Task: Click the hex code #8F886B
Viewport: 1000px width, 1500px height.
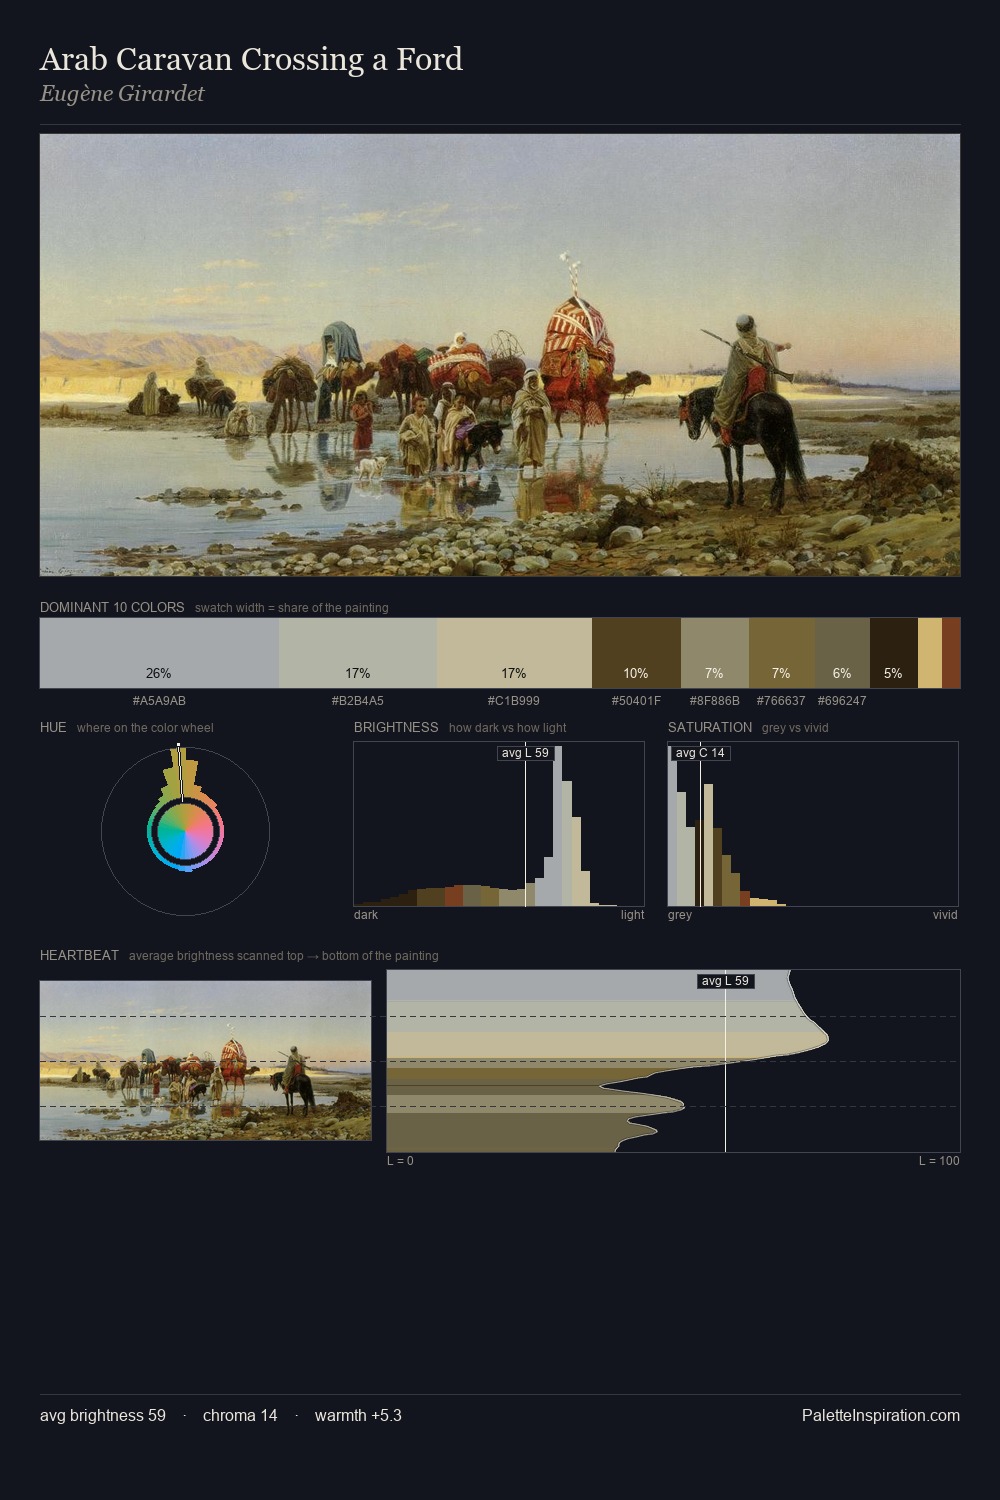Action: pyautogui.click(x=714, y=701)
